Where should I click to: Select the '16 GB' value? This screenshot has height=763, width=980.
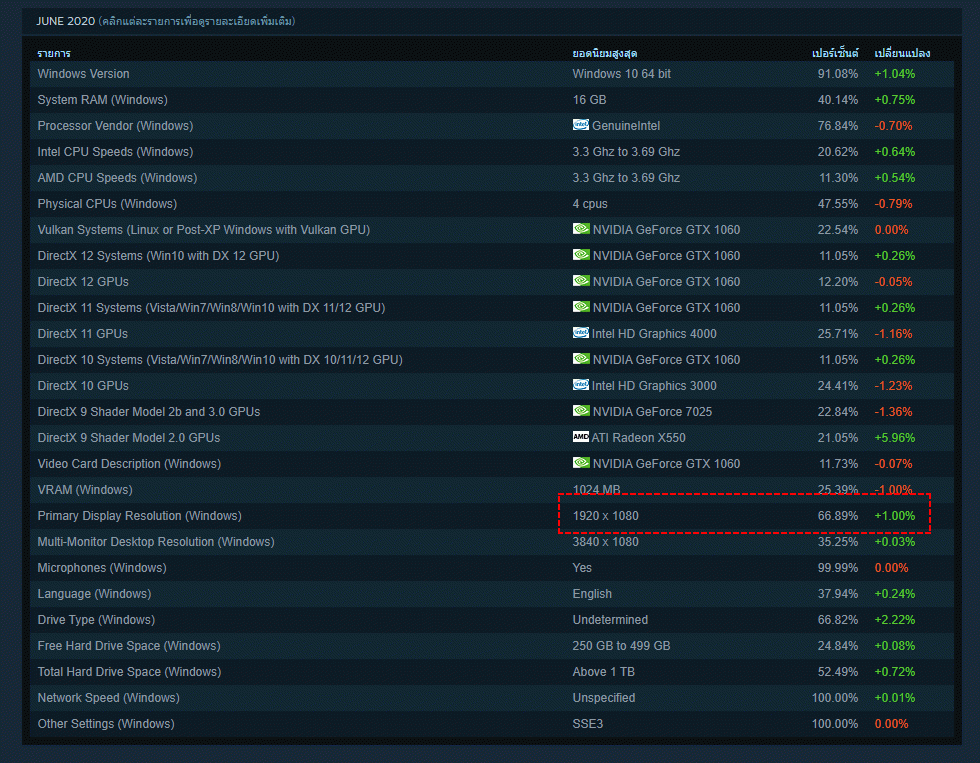[589, 100]
